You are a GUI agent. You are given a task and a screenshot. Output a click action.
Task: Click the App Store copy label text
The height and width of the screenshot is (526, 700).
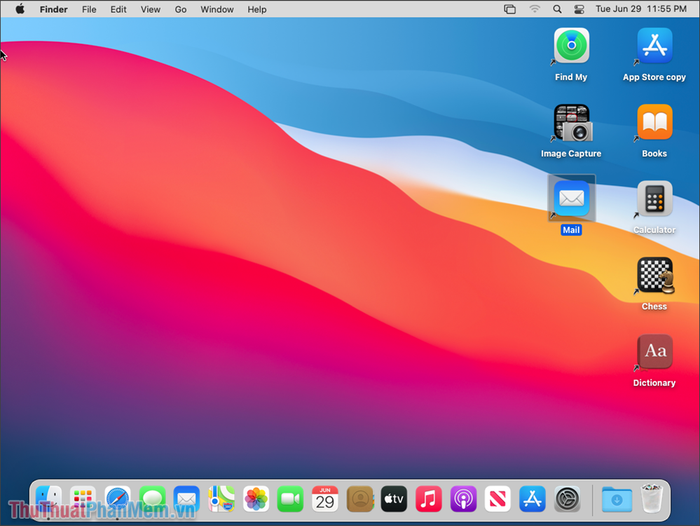point(654,77)
